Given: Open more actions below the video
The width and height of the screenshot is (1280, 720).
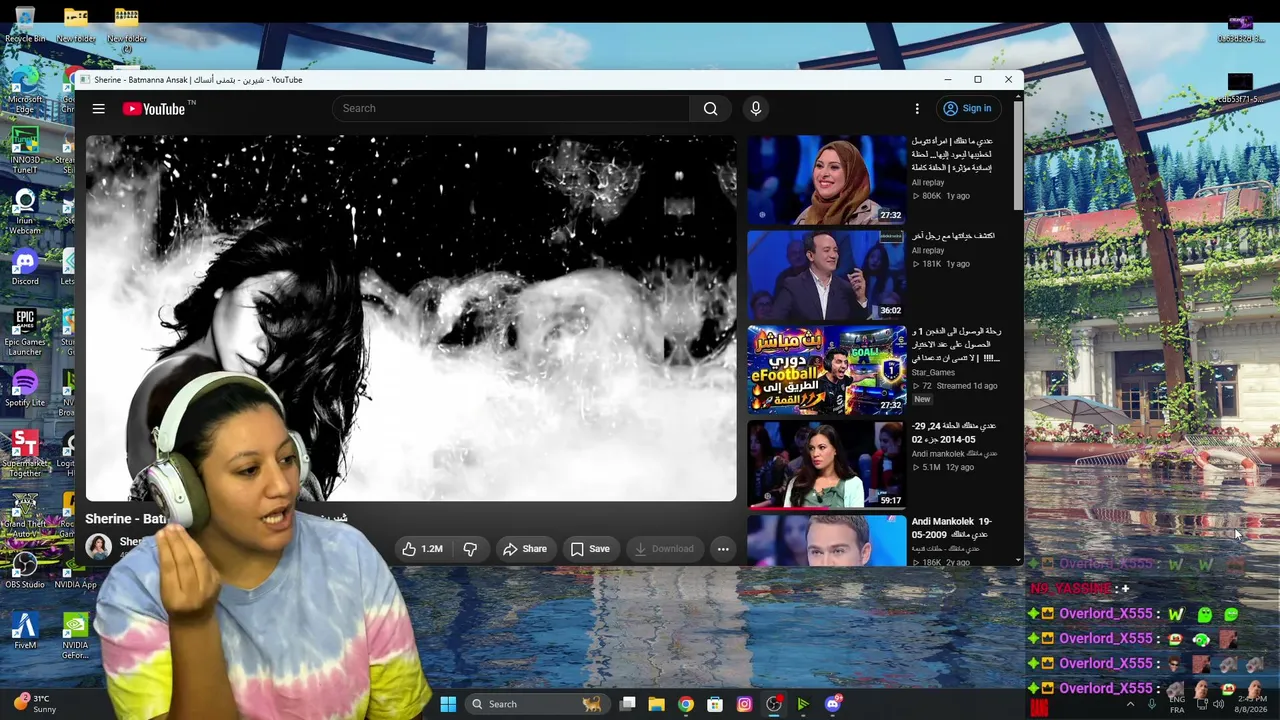Looking at the screenshot, I should 722,548.
